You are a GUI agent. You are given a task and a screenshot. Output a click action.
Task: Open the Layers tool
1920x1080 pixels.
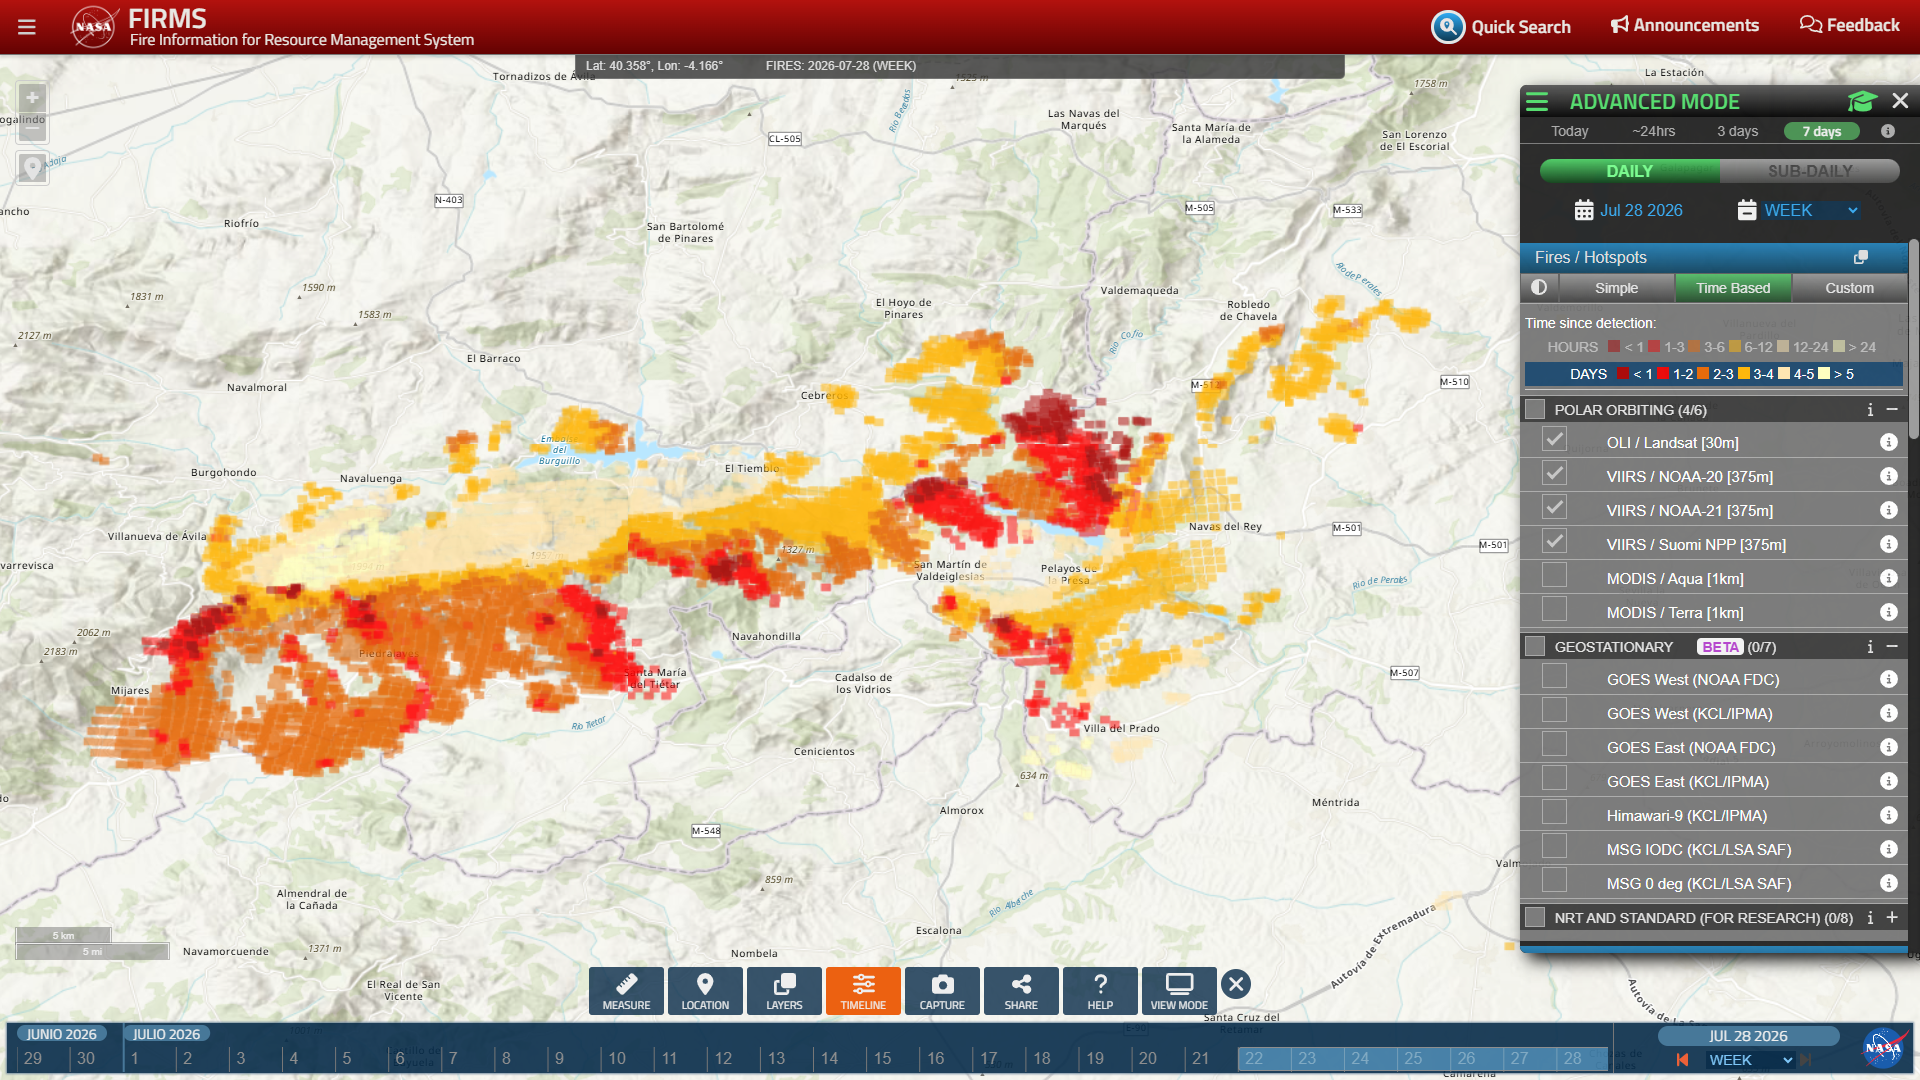click(x=784, y=991)
